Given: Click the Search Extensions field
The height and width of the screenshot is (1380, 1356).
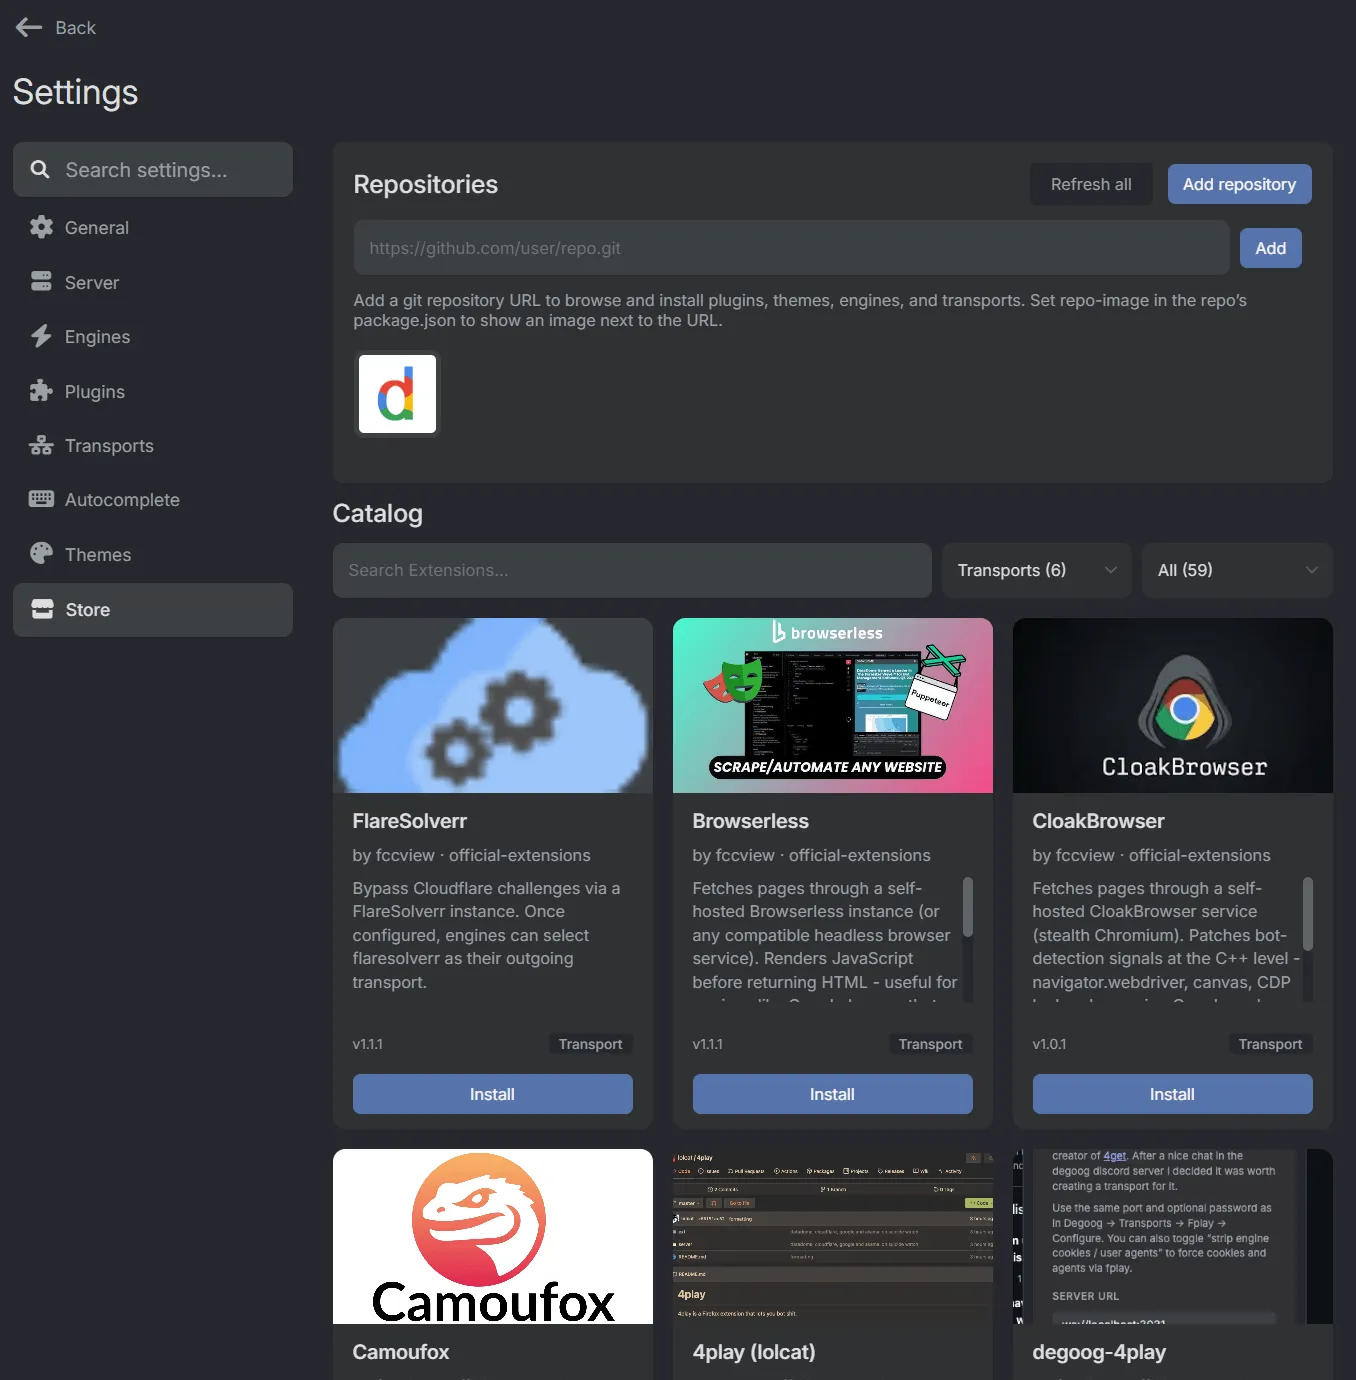Looking at the screenshot, I should pyautogui.click(x=632, y=570).
